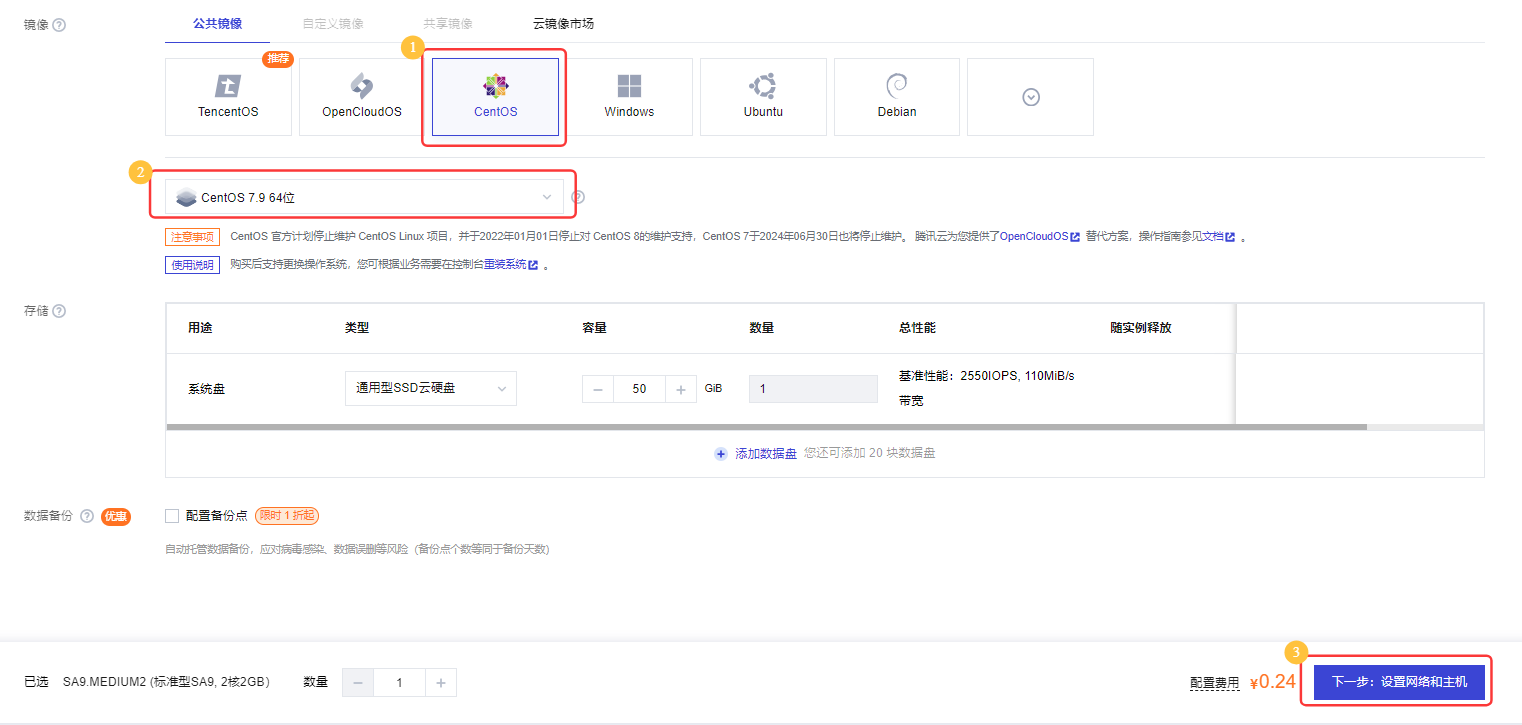
Task: Click the 基准性能:2550IOPS, 110MiB/s text
Action: tap(986, 376)
